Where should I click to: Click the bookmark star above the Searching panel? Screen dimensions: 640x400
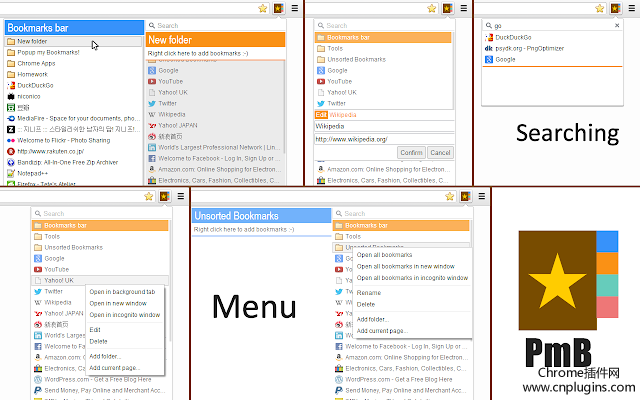[600, 8]
